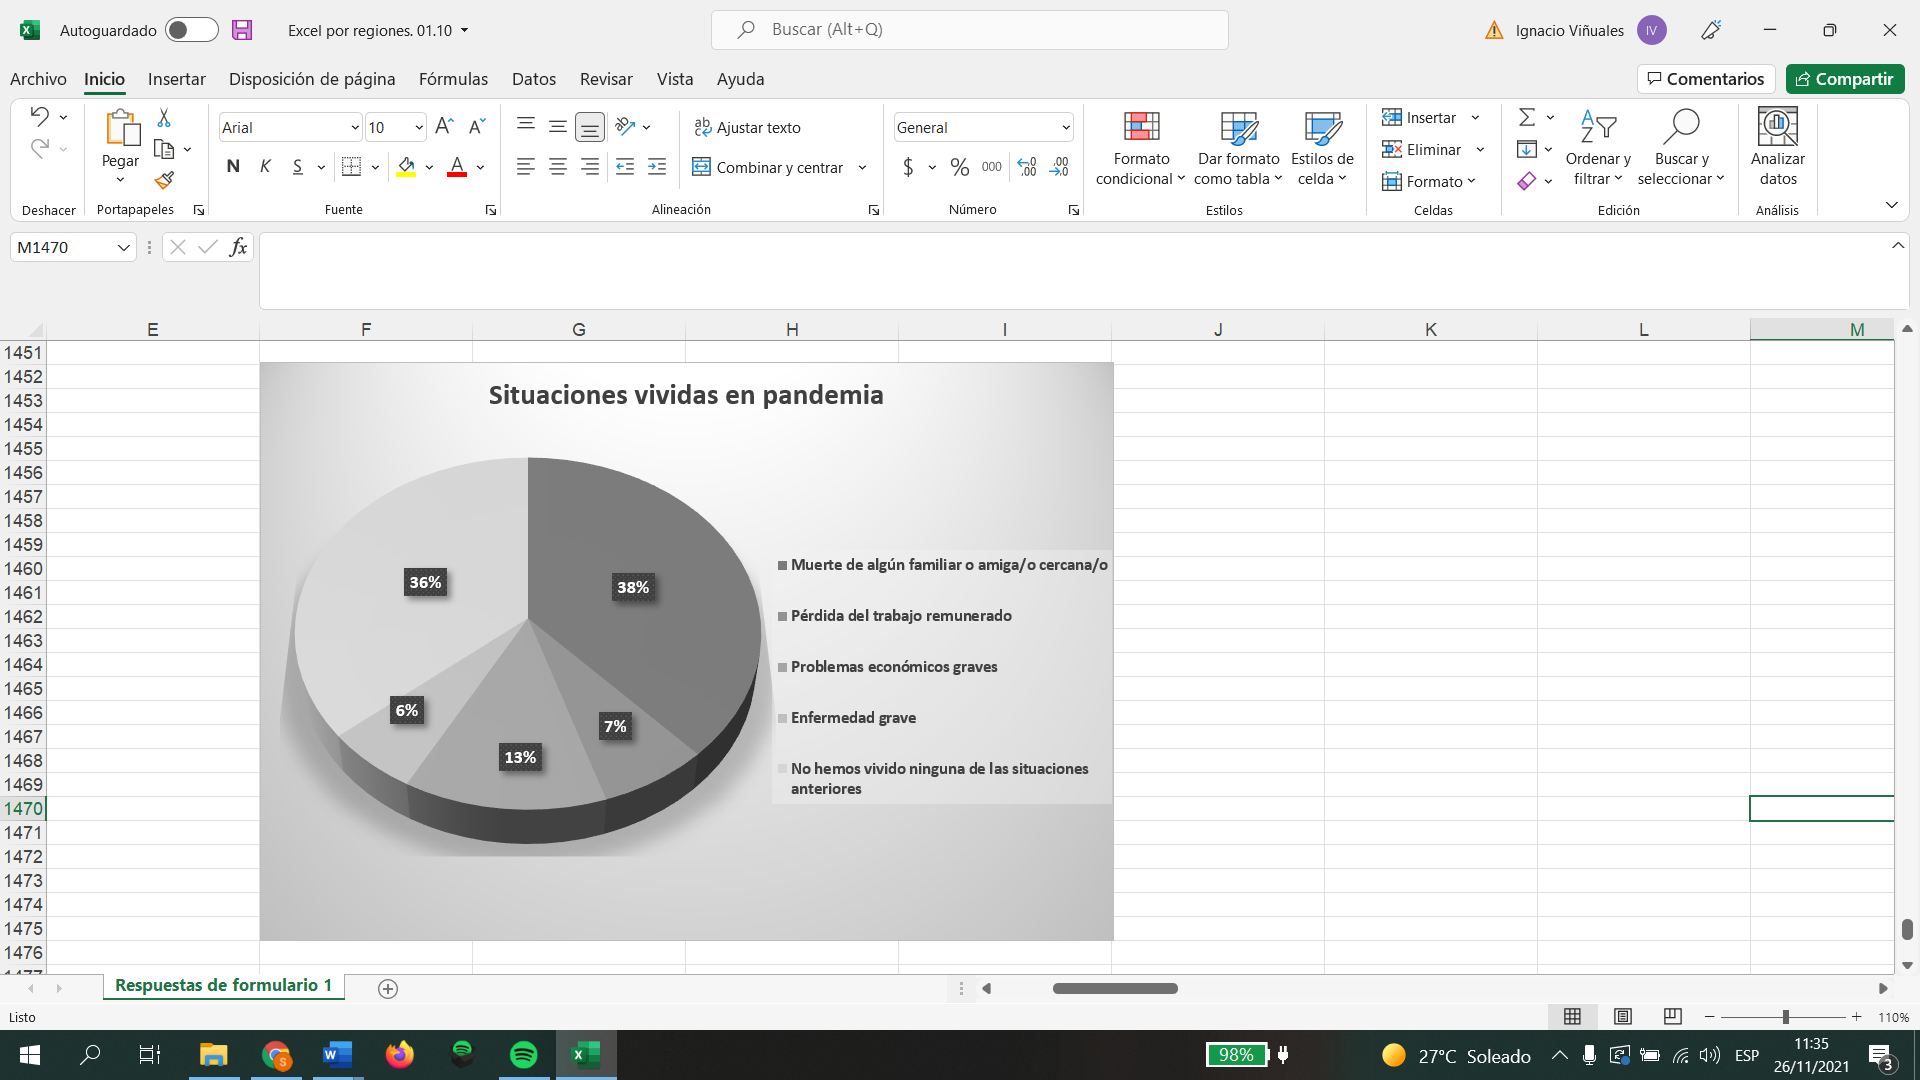Click the text orientation icon
The image size is (1920, 1080).
(x=625, y=126)
